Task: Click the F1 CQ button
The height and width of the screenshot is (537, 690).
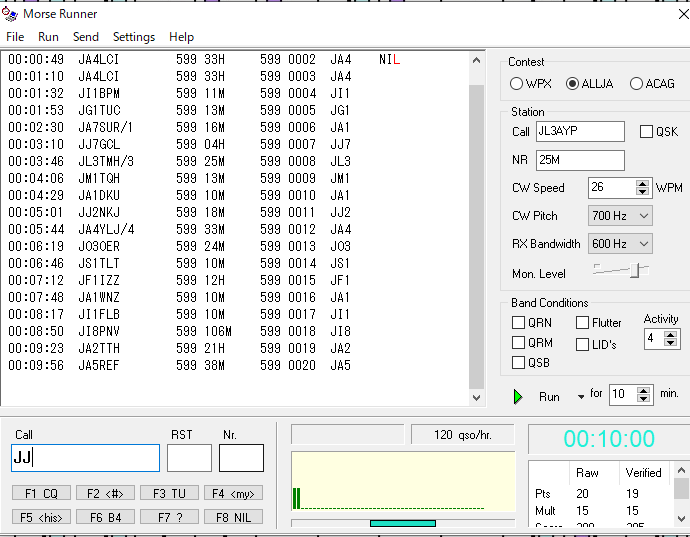Action: 41,493
